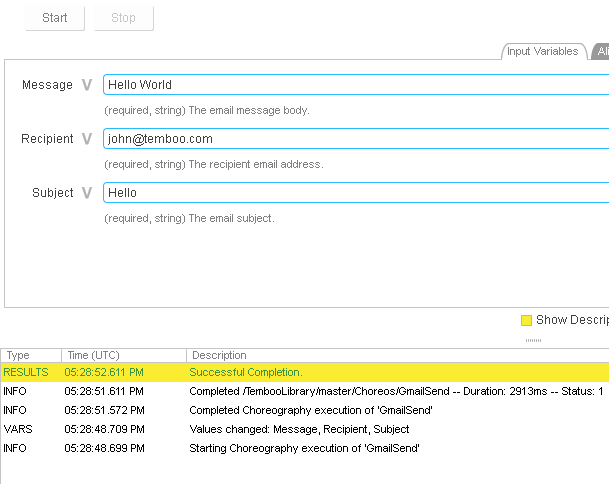The image size is (609, 484).
Task: Focus the Message input field with Hello World
Action: pos(356,85)
